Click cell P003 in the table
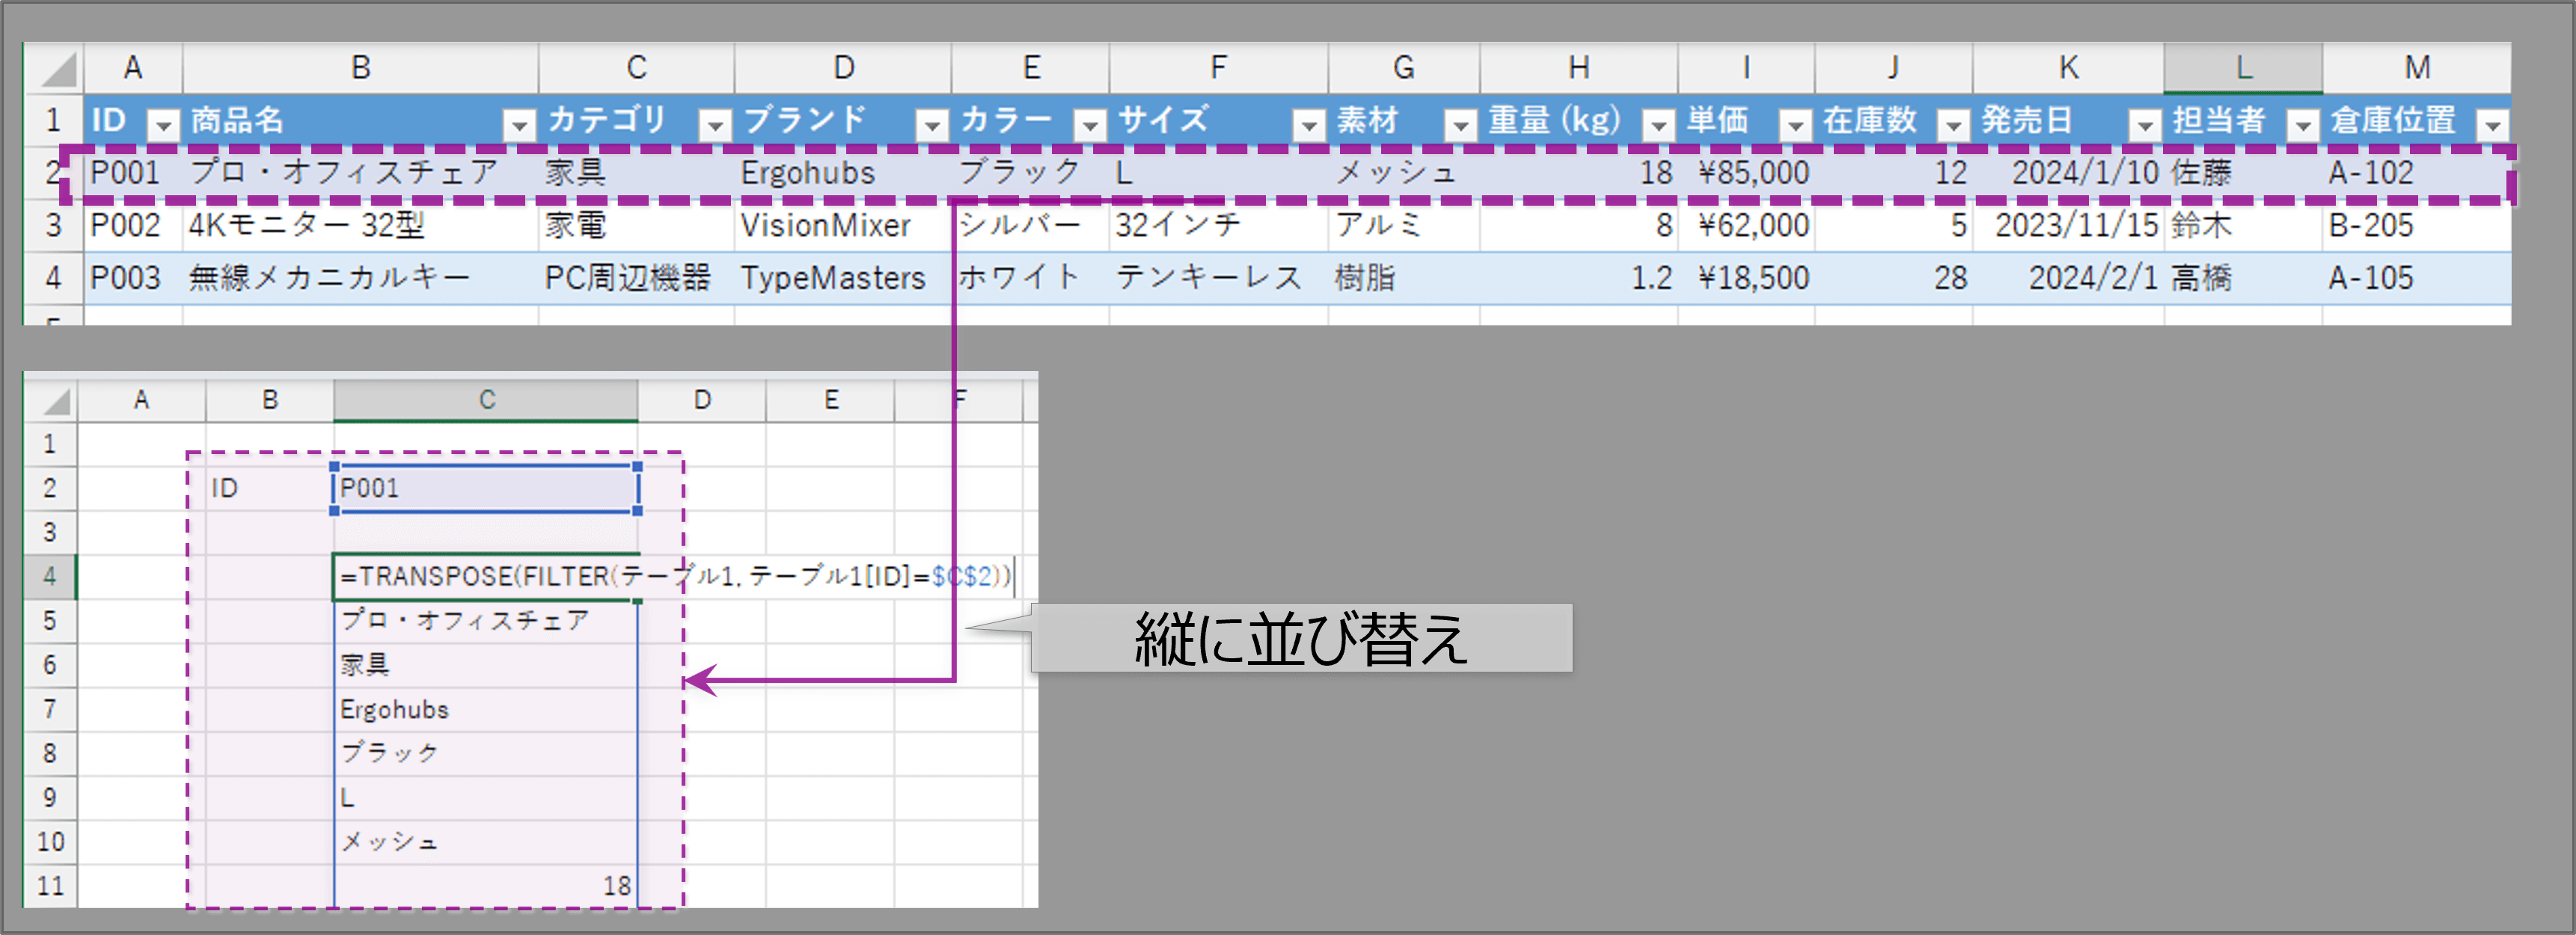Screen dimensions: 2576x935 (133, 278)
